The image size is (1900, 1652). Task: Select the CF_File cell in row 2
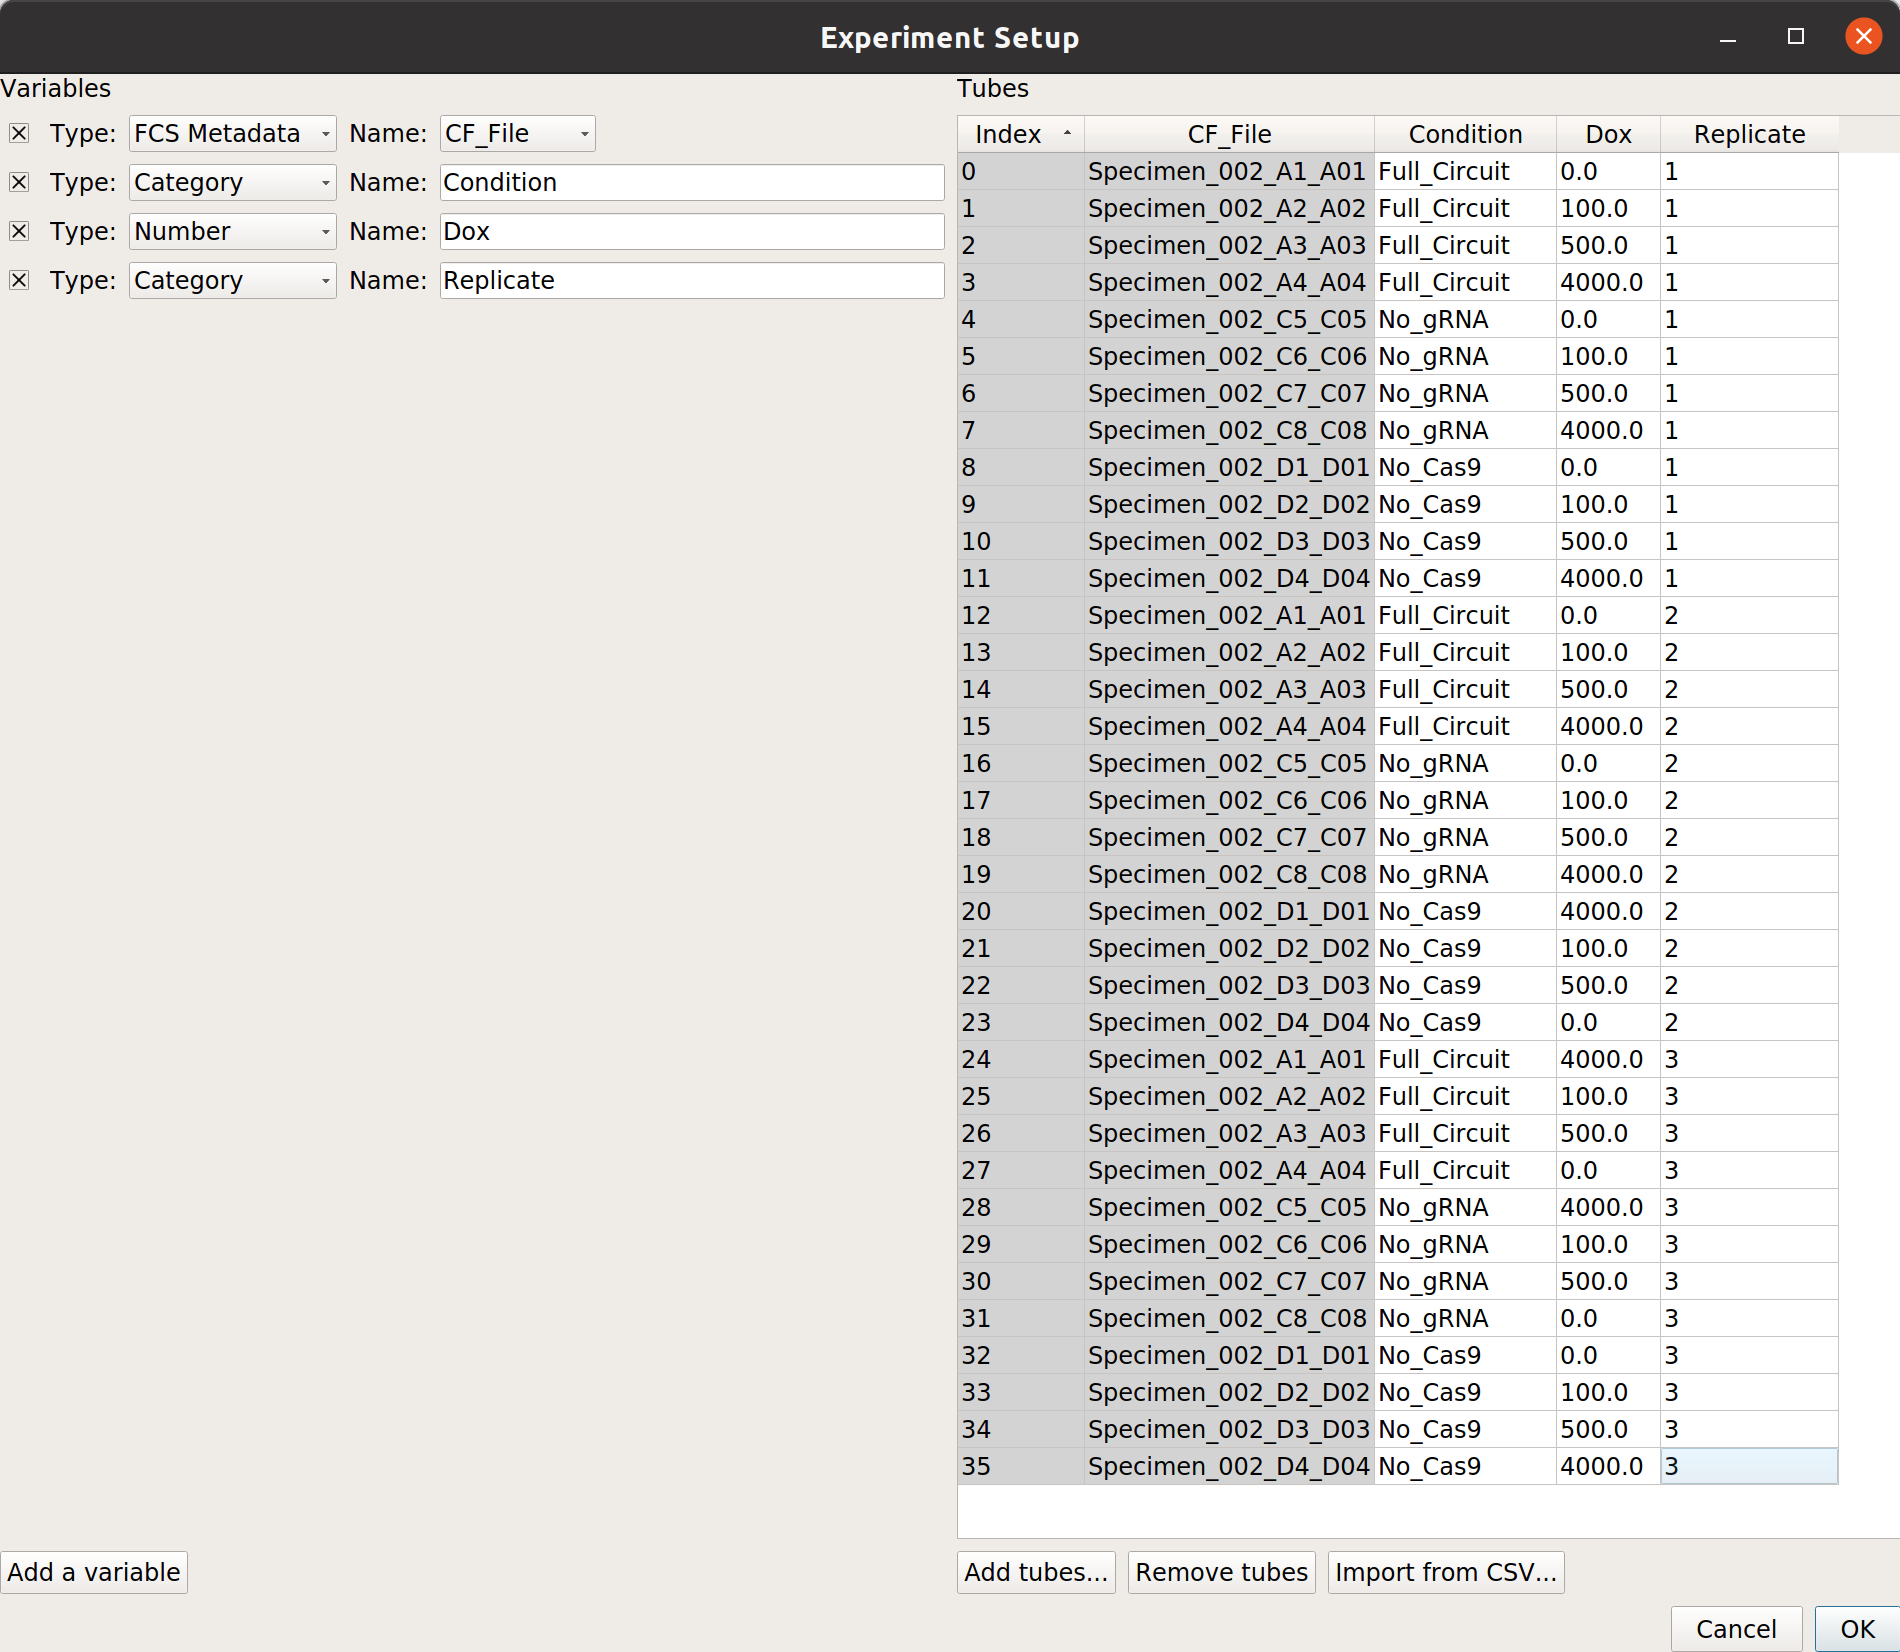click(x=1229, y=245)
